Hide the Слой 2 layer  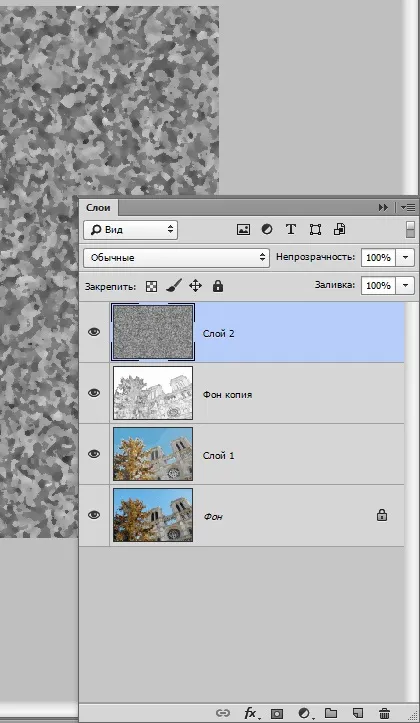[94, 332]
